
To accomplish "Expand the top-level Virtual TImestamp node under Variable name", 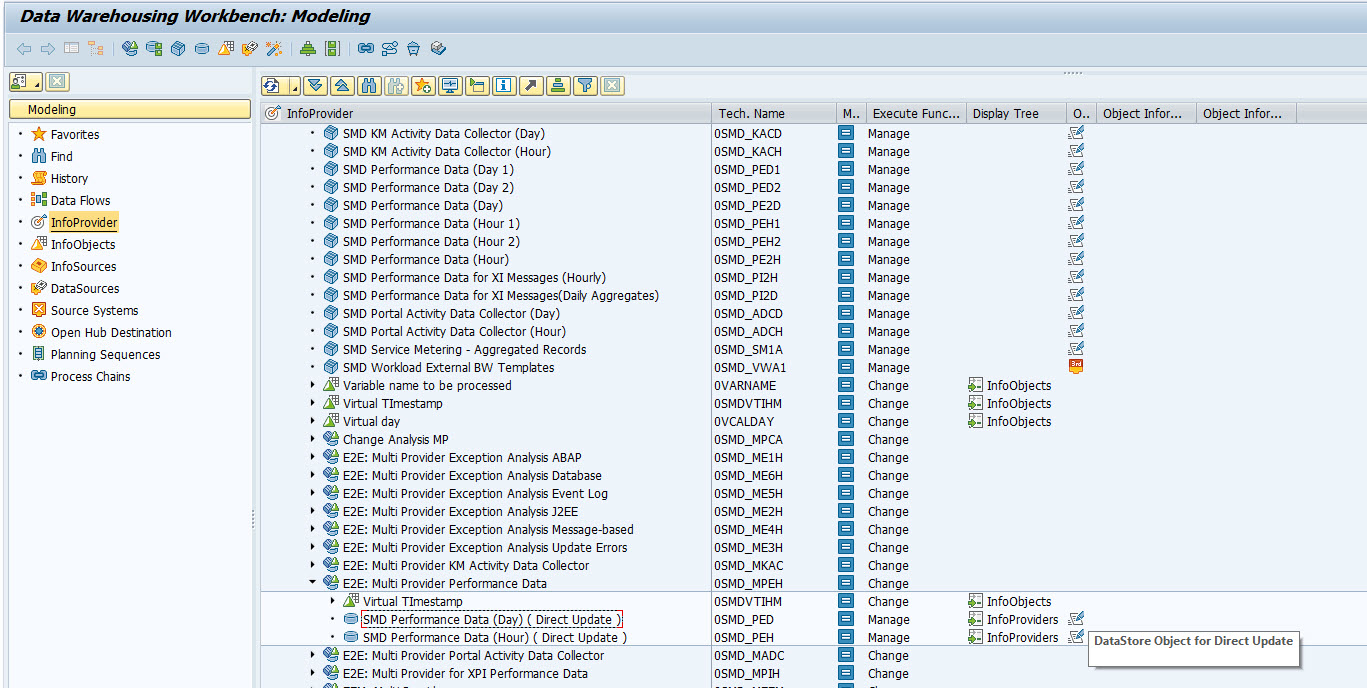I will coord(312,403).
